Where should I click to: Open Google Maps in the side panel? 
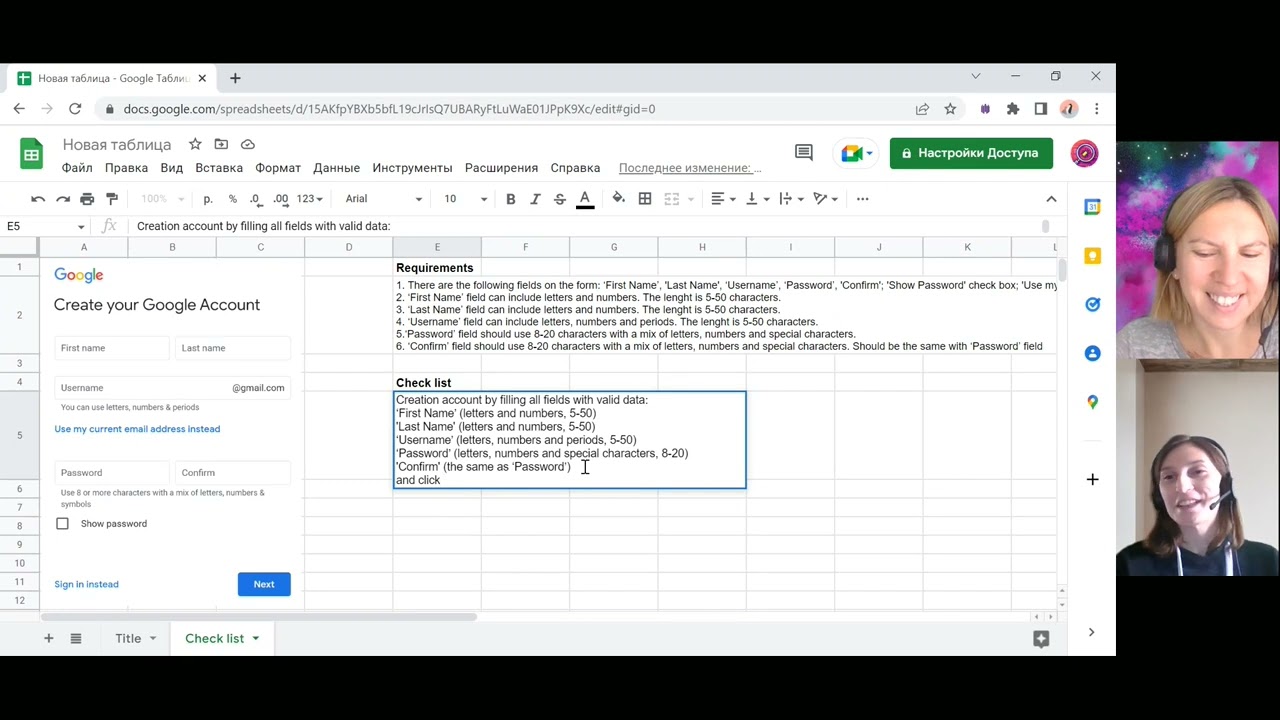(x=1092, y=402)
